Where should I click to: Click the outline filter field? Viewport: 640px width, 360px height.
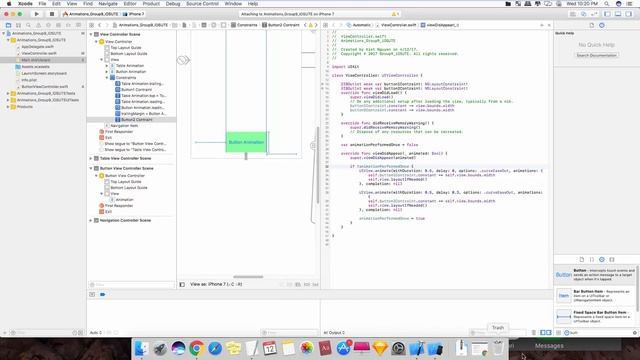click(131, 284)
